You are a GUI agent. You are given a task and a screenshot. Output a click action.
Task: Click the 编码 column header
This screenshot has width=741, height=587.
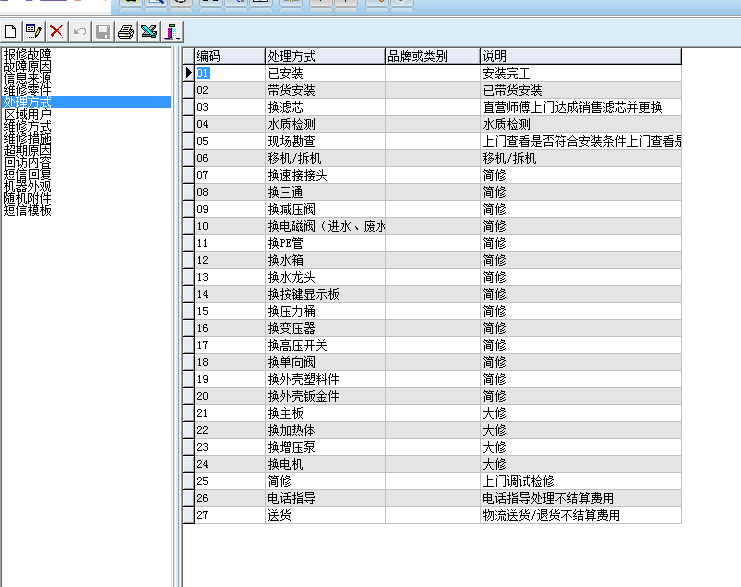(229, 55)
